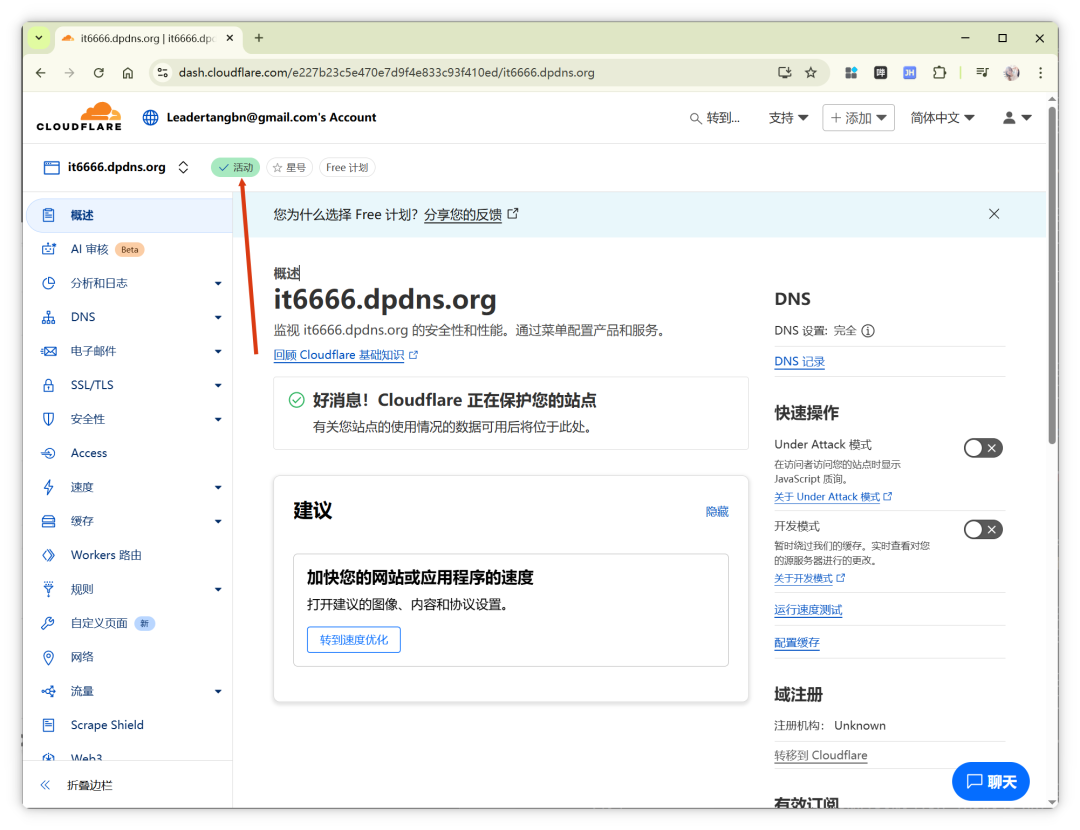
Task: Open browser extensions puzzle icon
Action: (x=939, y=72)
